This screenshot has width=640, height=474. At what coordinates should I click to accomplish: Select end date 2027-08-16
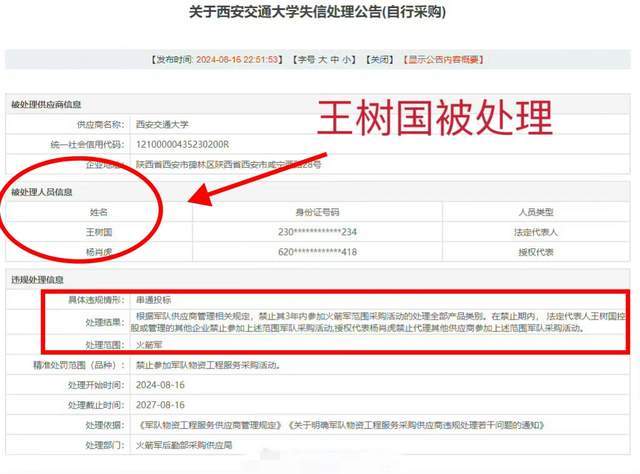coord(160,405)
